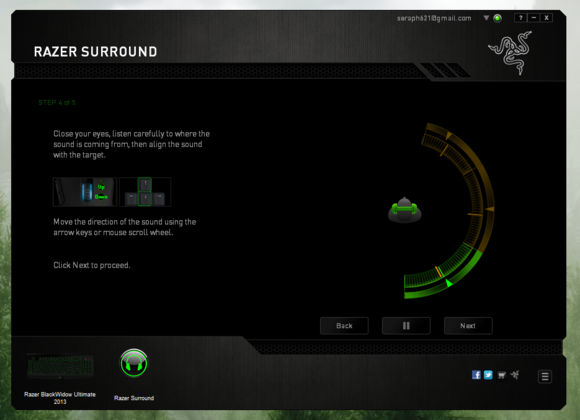Open the help question mark button
Screen dimensions: 580x420
pos(520,18)
